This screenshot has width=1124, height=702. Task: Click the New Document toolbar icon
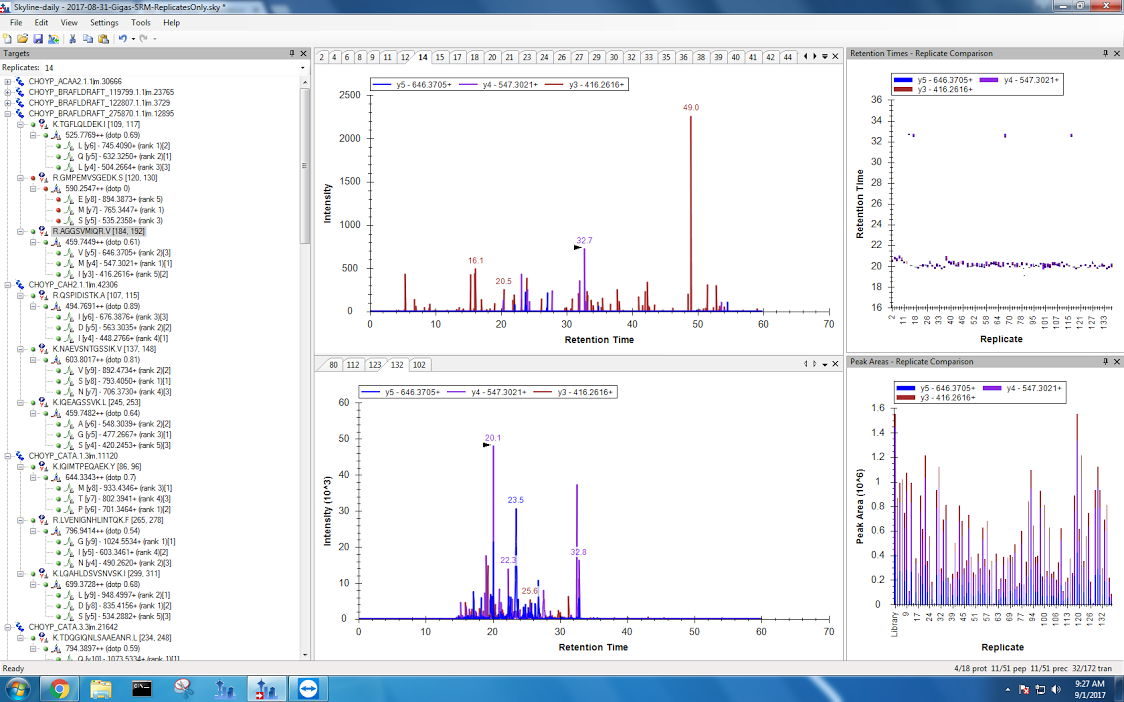[8, 38]
